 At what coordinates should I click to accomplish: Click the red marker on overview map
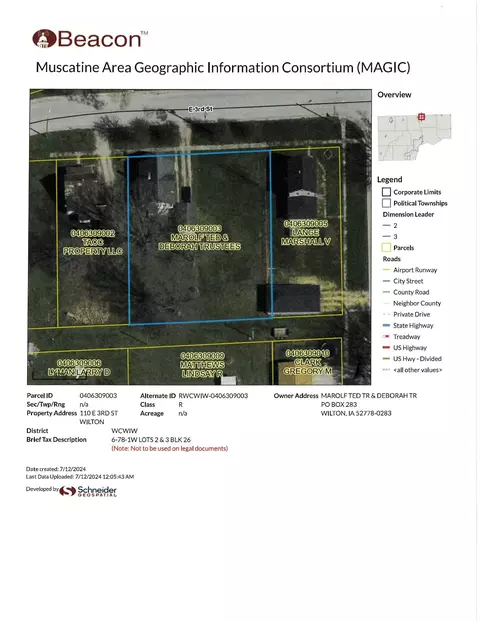421,117
